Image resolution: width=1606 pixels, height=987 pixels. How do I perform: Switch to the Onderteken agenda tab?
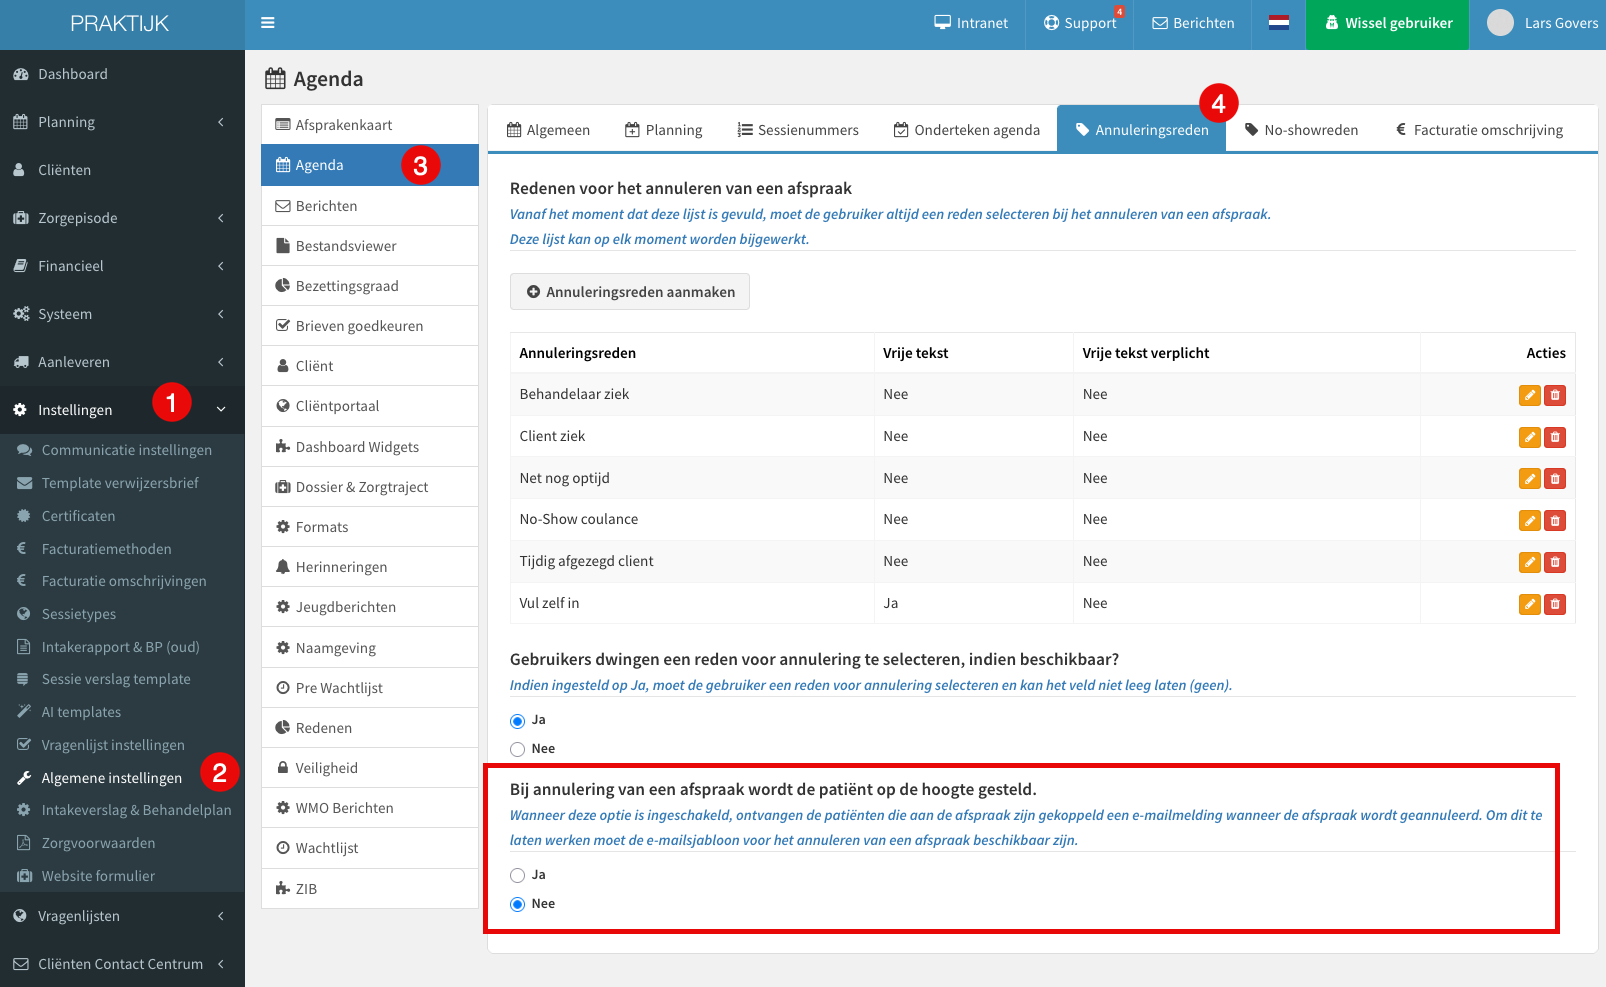point(967,130)
